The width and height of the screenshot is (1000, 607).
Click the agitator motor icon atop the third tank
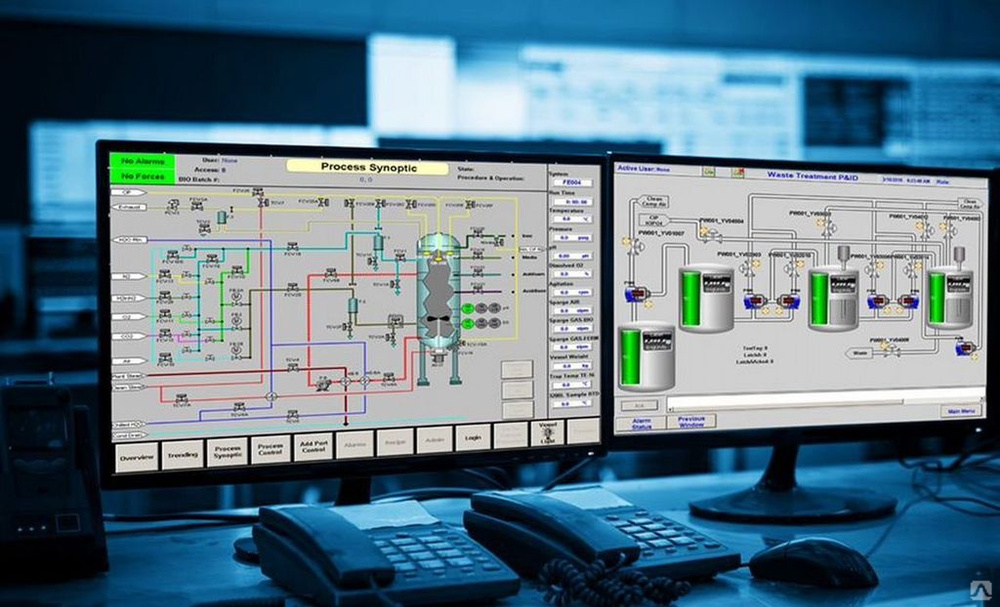842,251
